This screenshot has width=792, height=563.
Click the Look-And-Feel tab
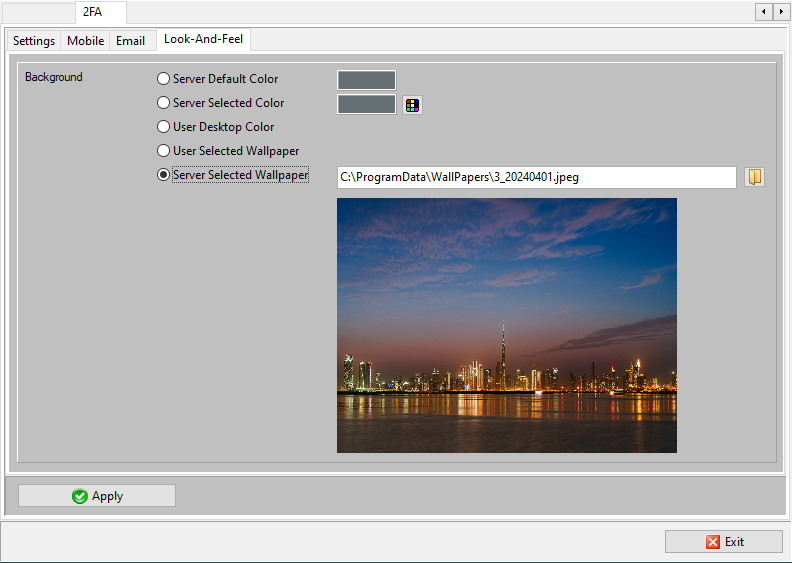tap(203, 40)
